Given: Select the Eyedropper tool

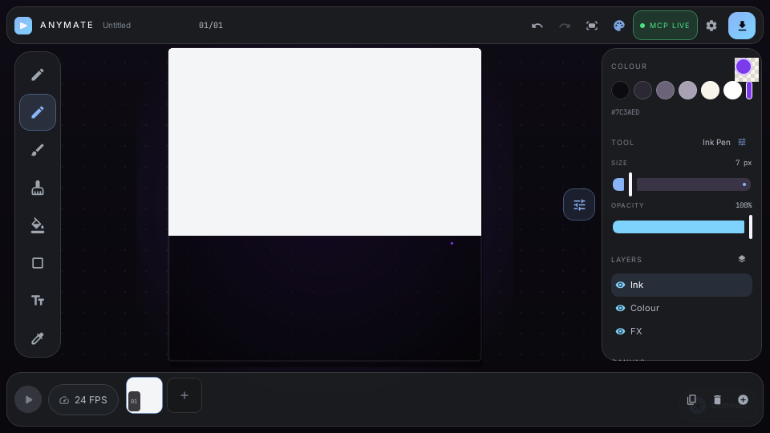Looking at the screenshot, I should pyautogui.click(x=37, y=338).
